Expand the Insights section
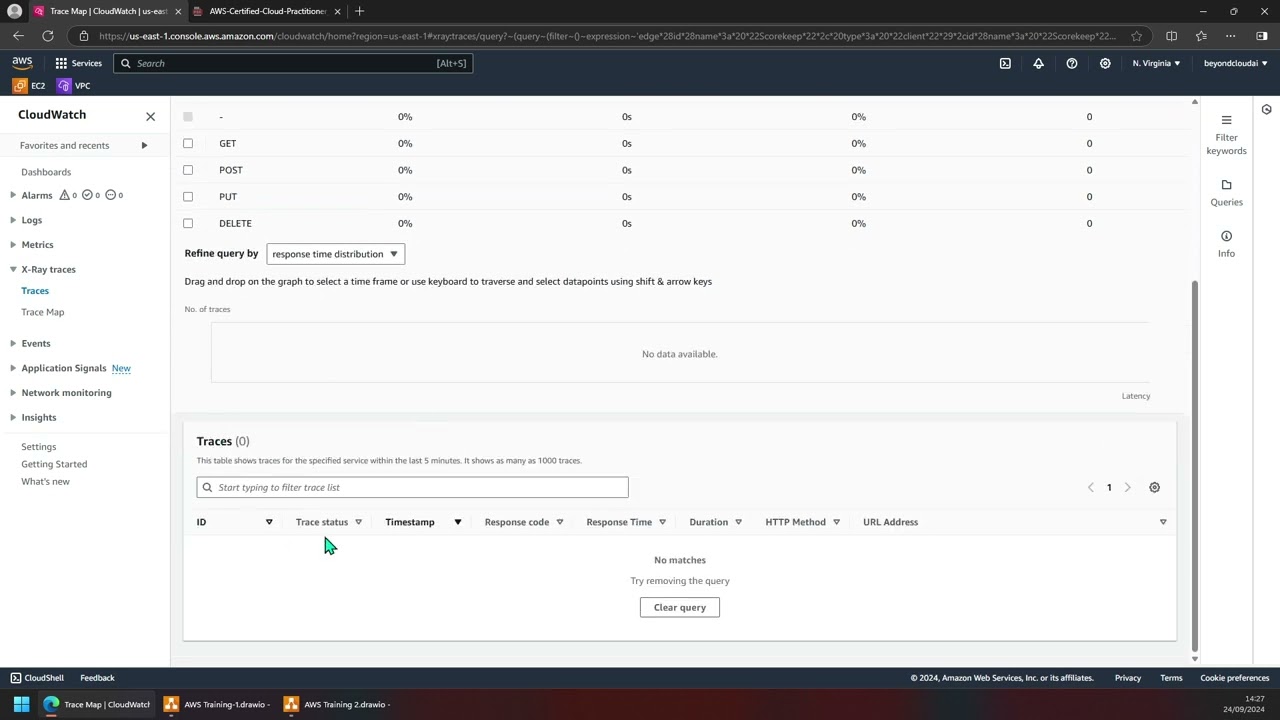Image resolution: width=1280 pixels, height=720 pixels. pyautogui.click(x=13, y=417)
